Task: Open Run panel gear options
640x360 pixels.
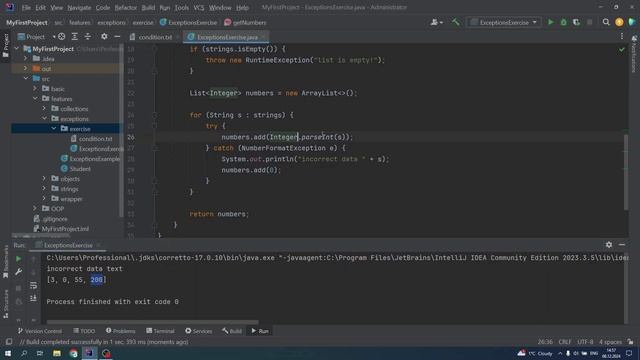Action: [x=609, y=244]
